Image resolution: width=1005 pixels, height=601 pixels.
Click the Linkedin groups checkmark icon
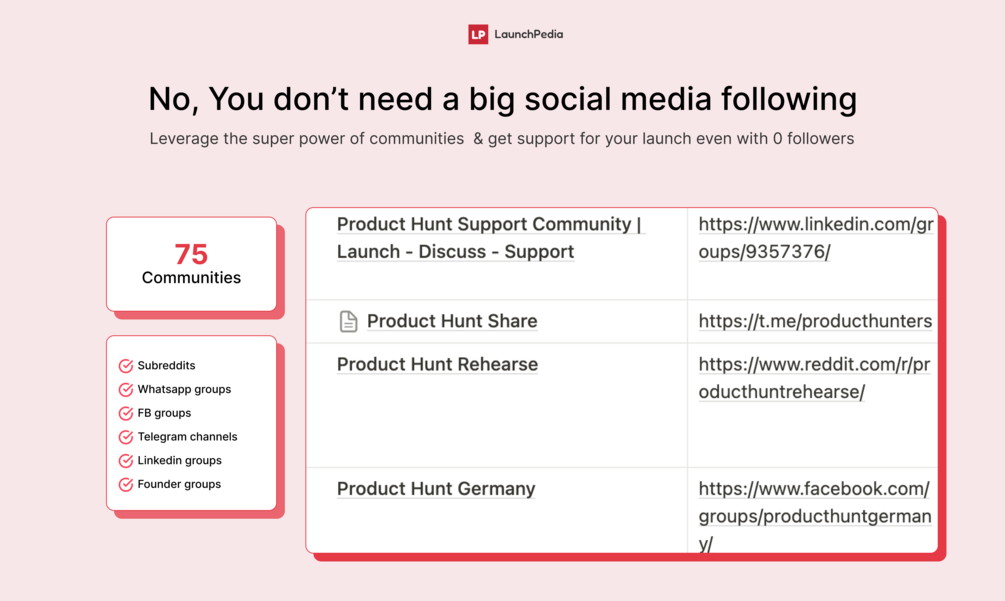126,461
